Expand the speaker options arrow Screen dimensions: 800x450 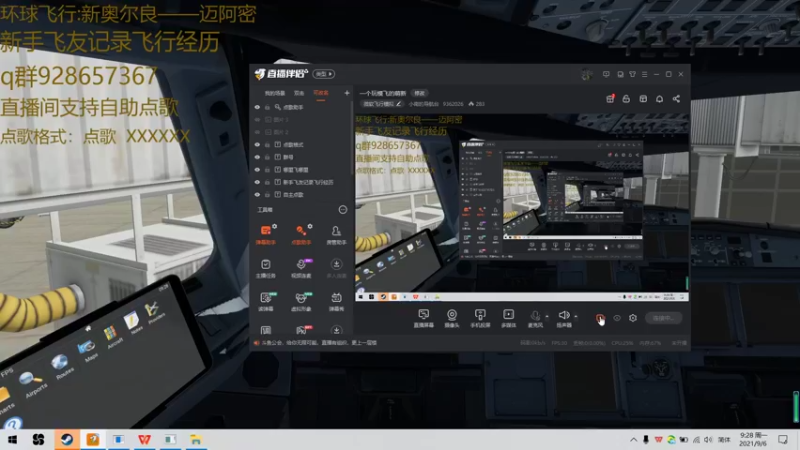pyautogui.click(x=576, y=316)
